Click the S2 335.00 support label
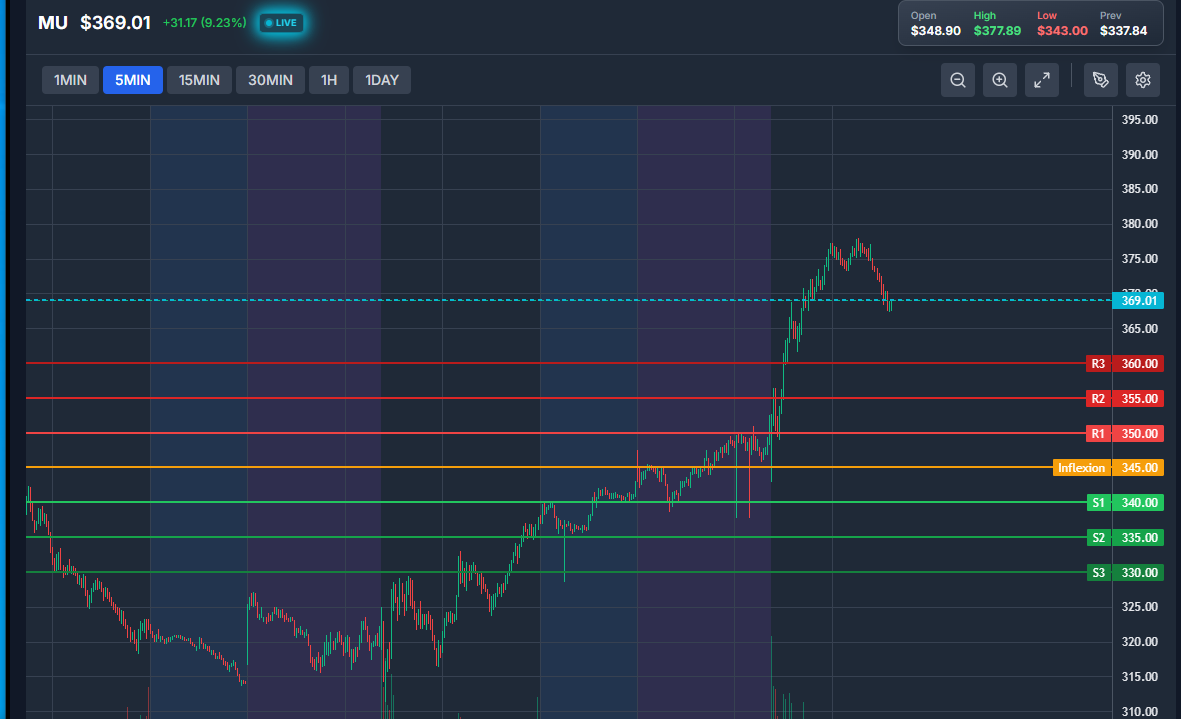This screenshot has height=719, width=1181. [x=1125, y=538]
